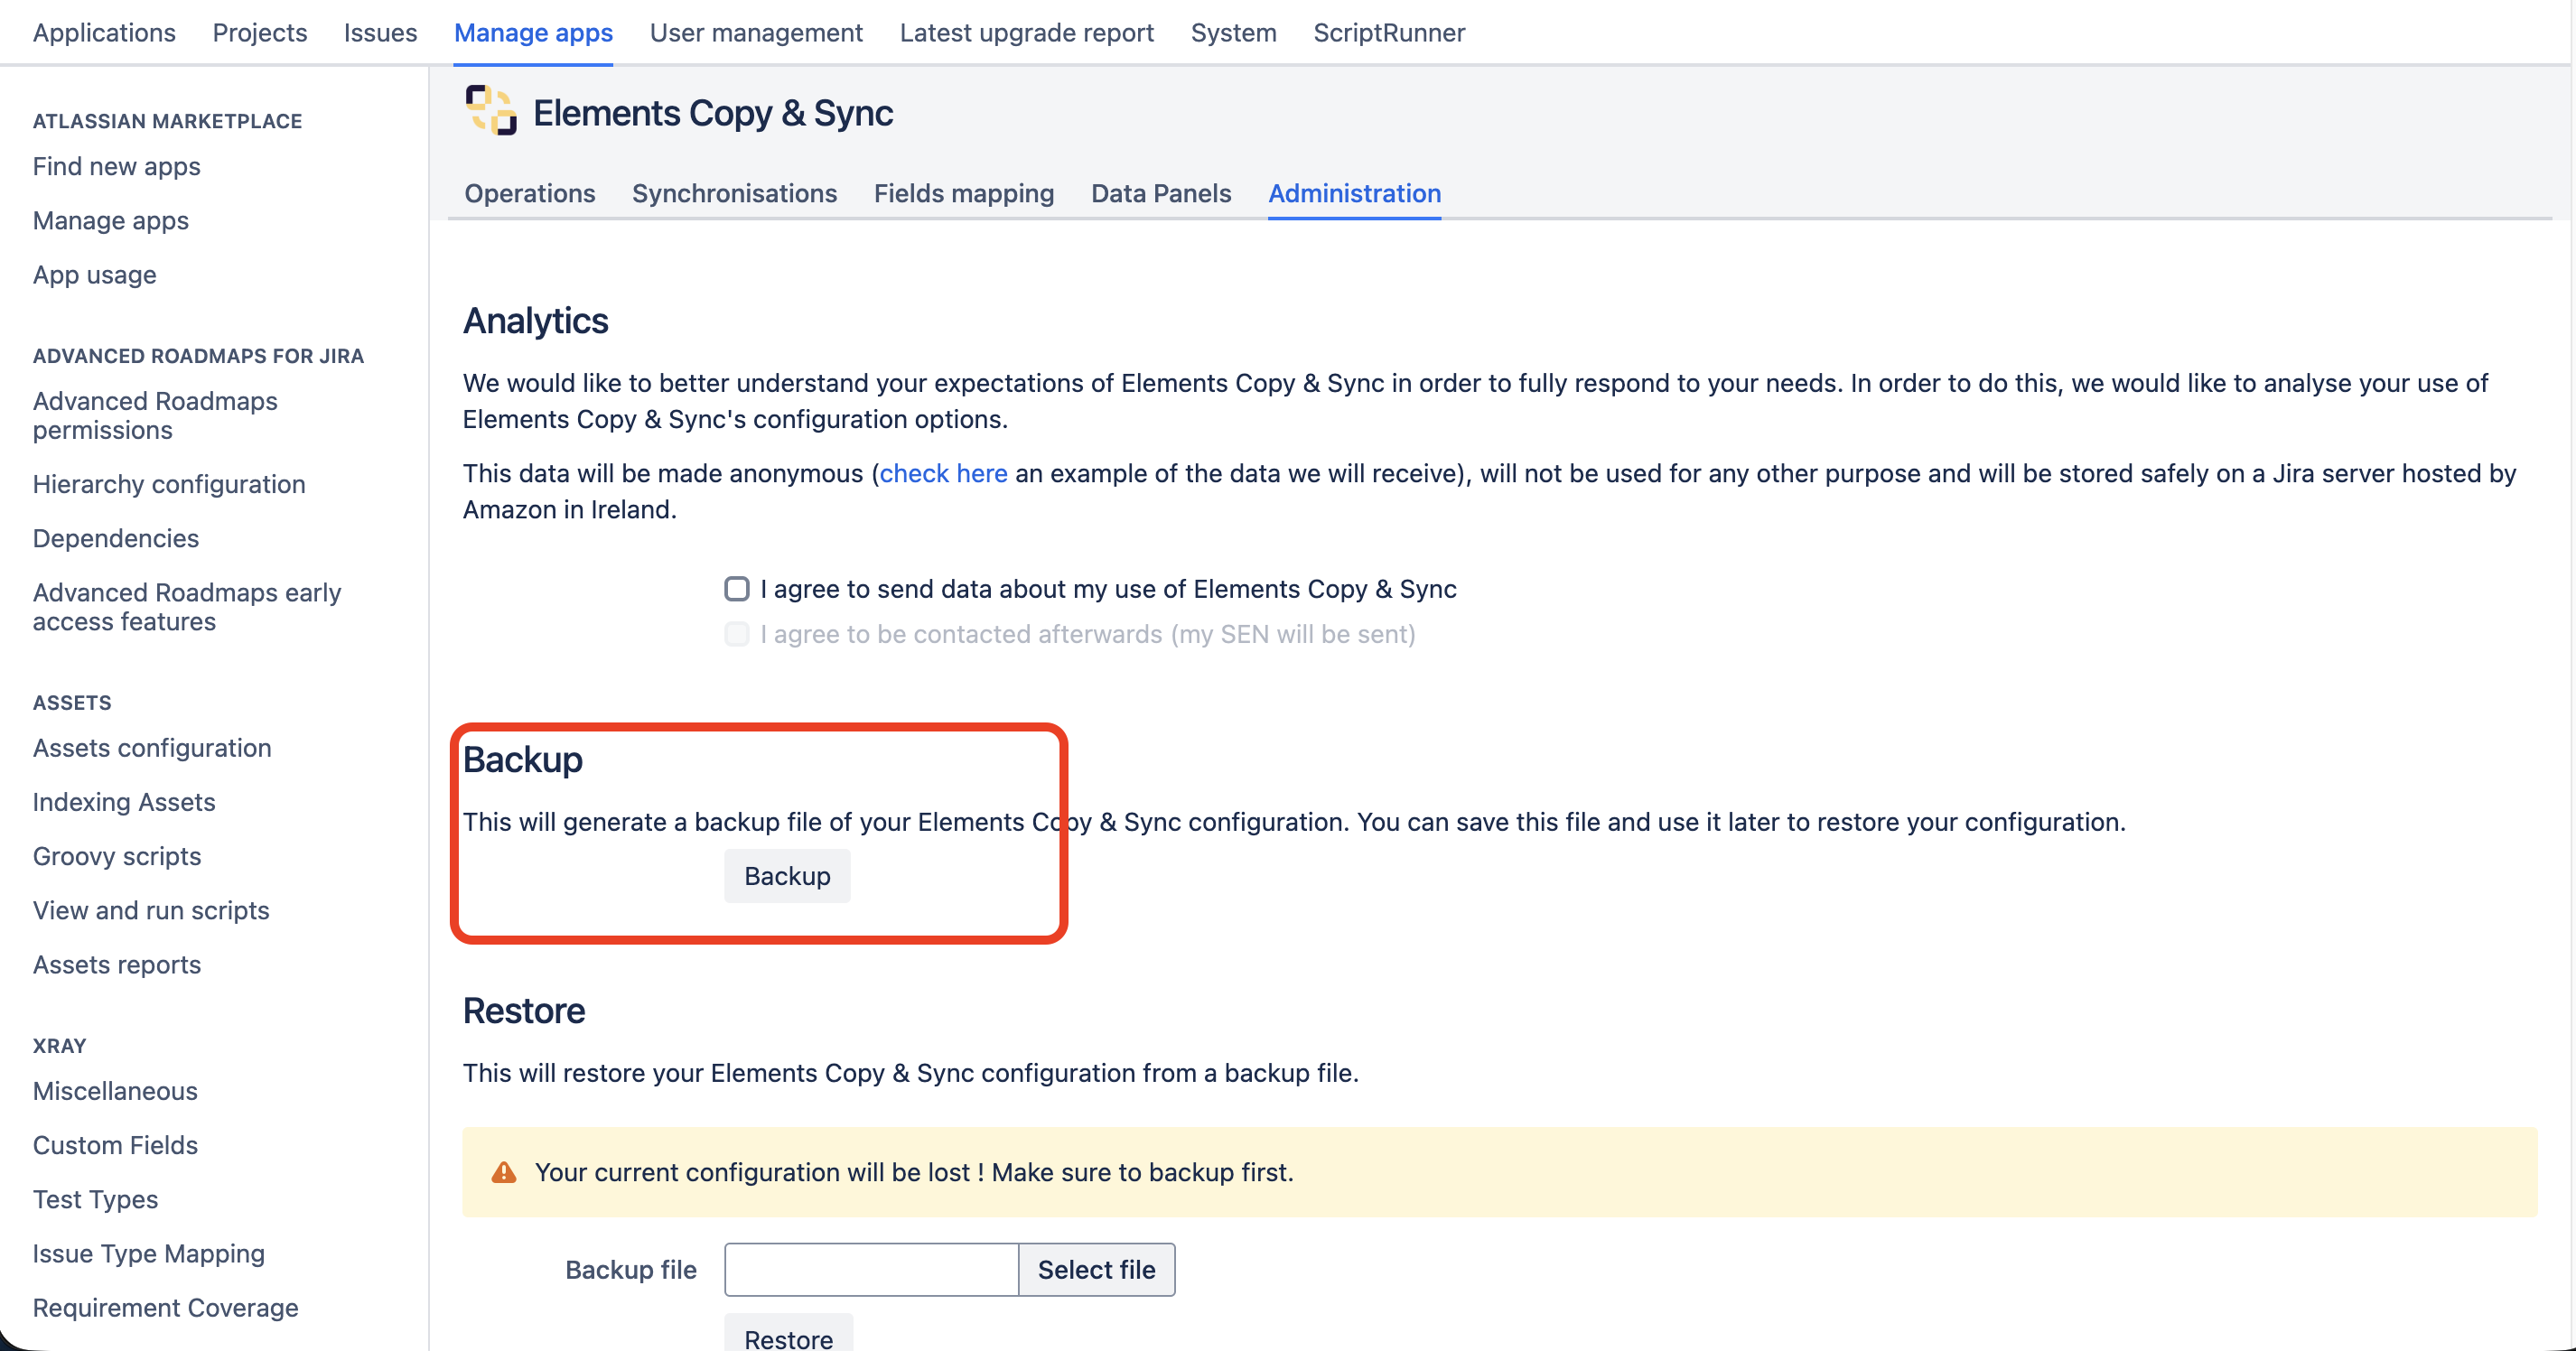Image resolution: width=2576 pixels, height=1351 pixels.
Task: Switch to the Synchronisations tab
Action: [734, 193]
